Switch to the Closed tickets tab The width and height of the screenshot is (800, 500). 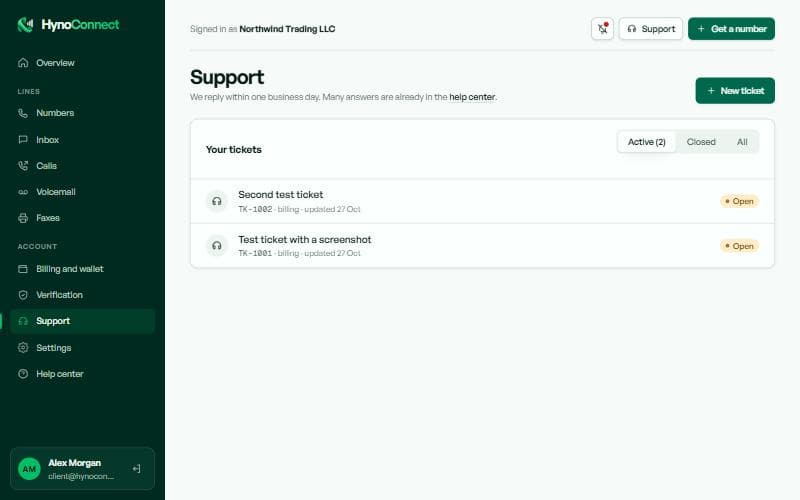tap(701, 142)
